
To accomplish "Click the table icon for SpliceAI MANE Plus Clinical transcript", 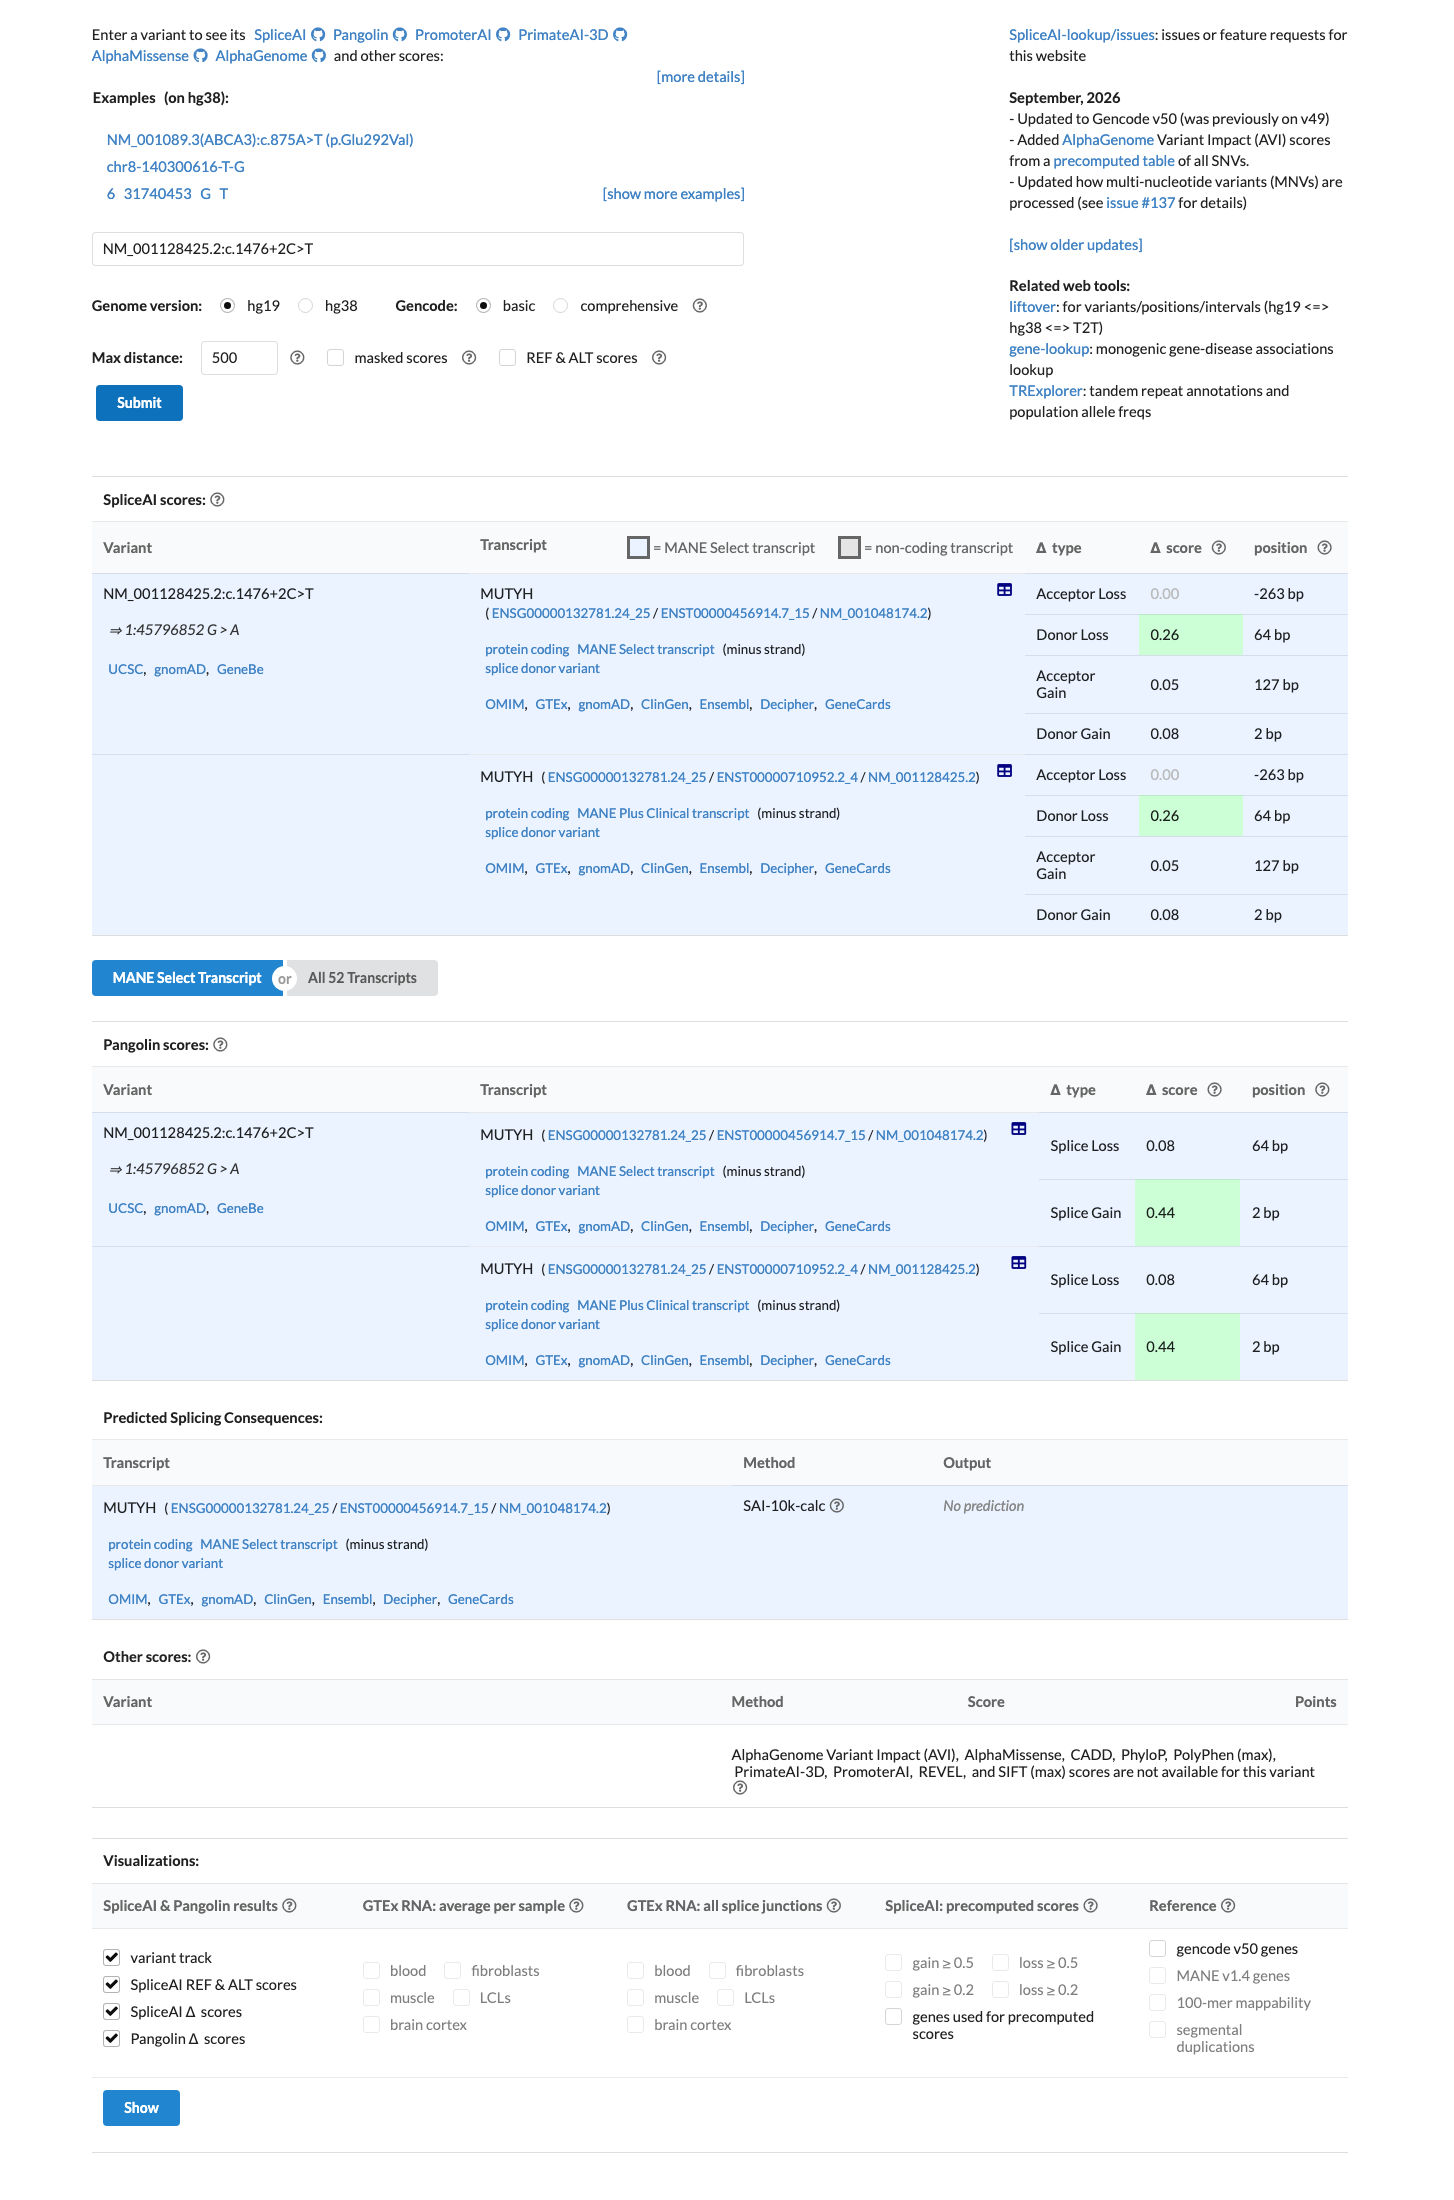I will point(1005,771).
